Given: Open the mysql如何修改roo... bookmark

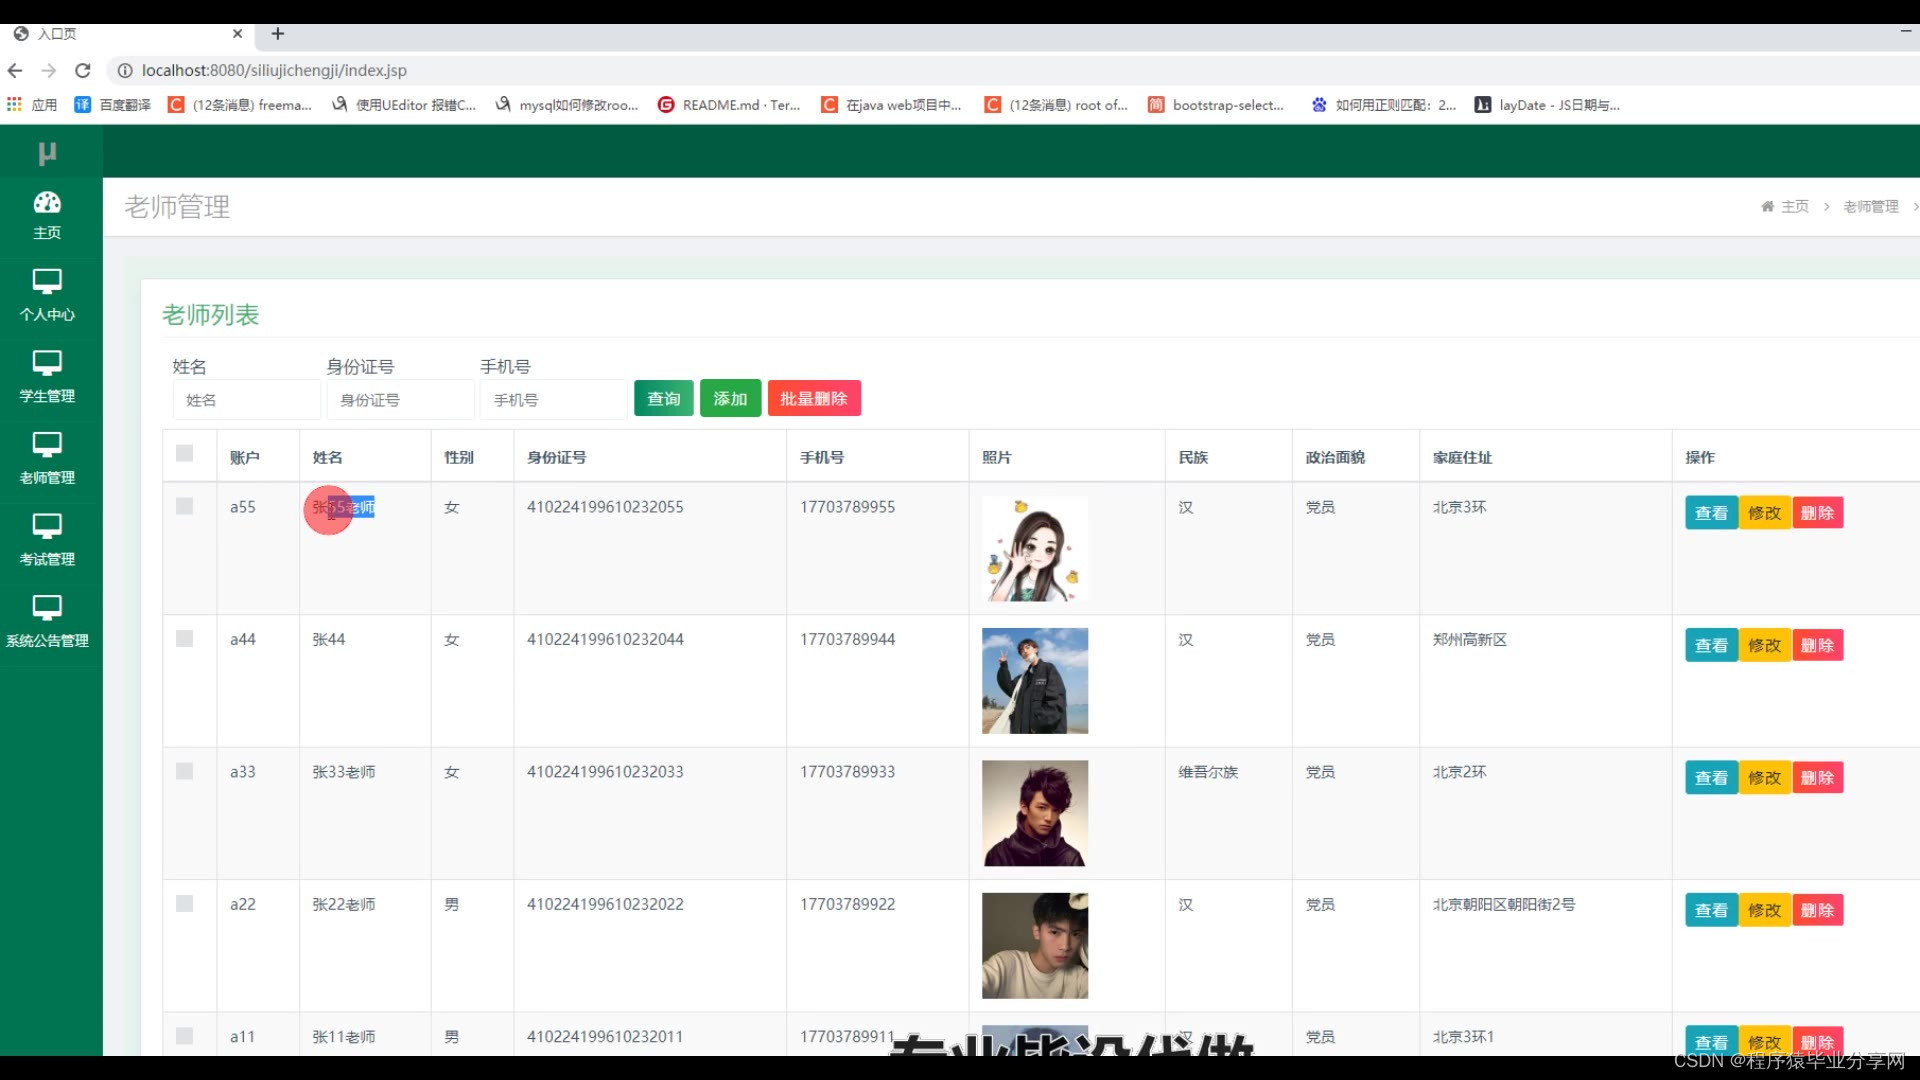Looking at the screenshot, I should (x=566, y=104).
